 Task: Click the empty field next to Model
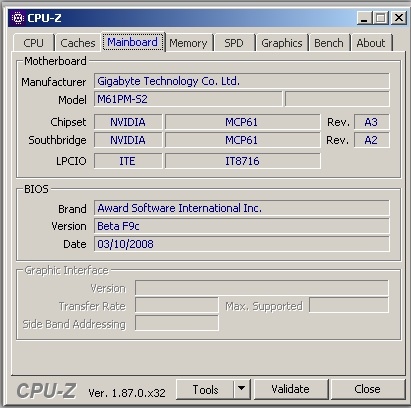coord(337,99)
